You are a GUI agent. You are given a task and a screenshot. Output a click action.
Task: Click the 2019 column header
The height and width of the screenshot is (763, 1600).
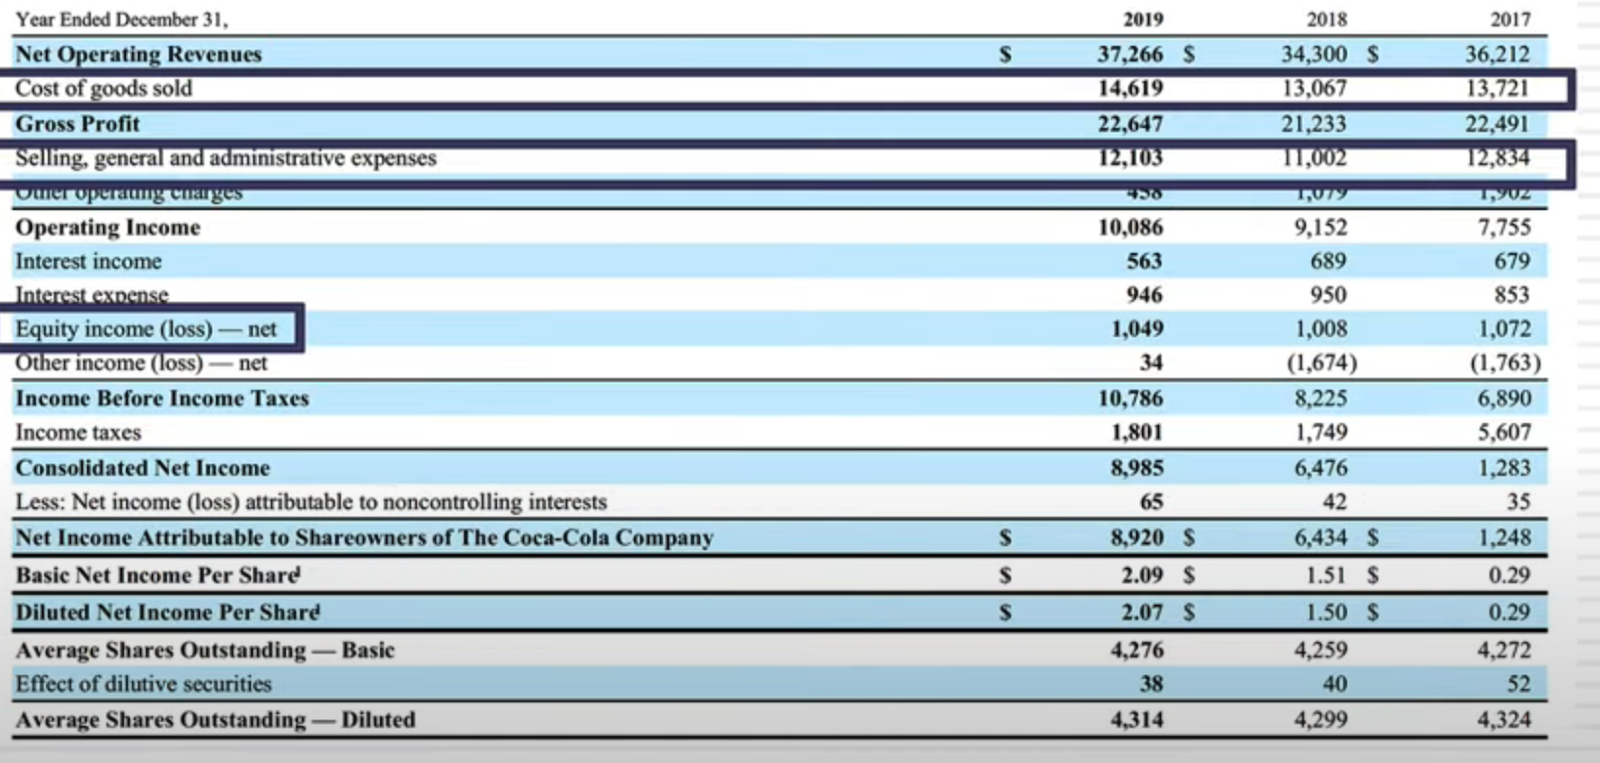[1143, 19]
